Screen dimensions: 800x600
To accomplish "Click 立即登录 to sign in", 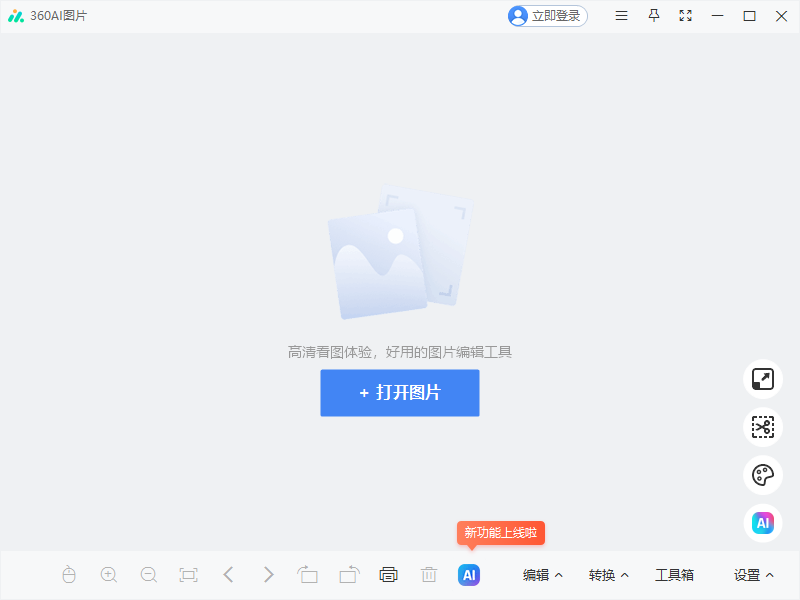I will (x=547, y=16).
